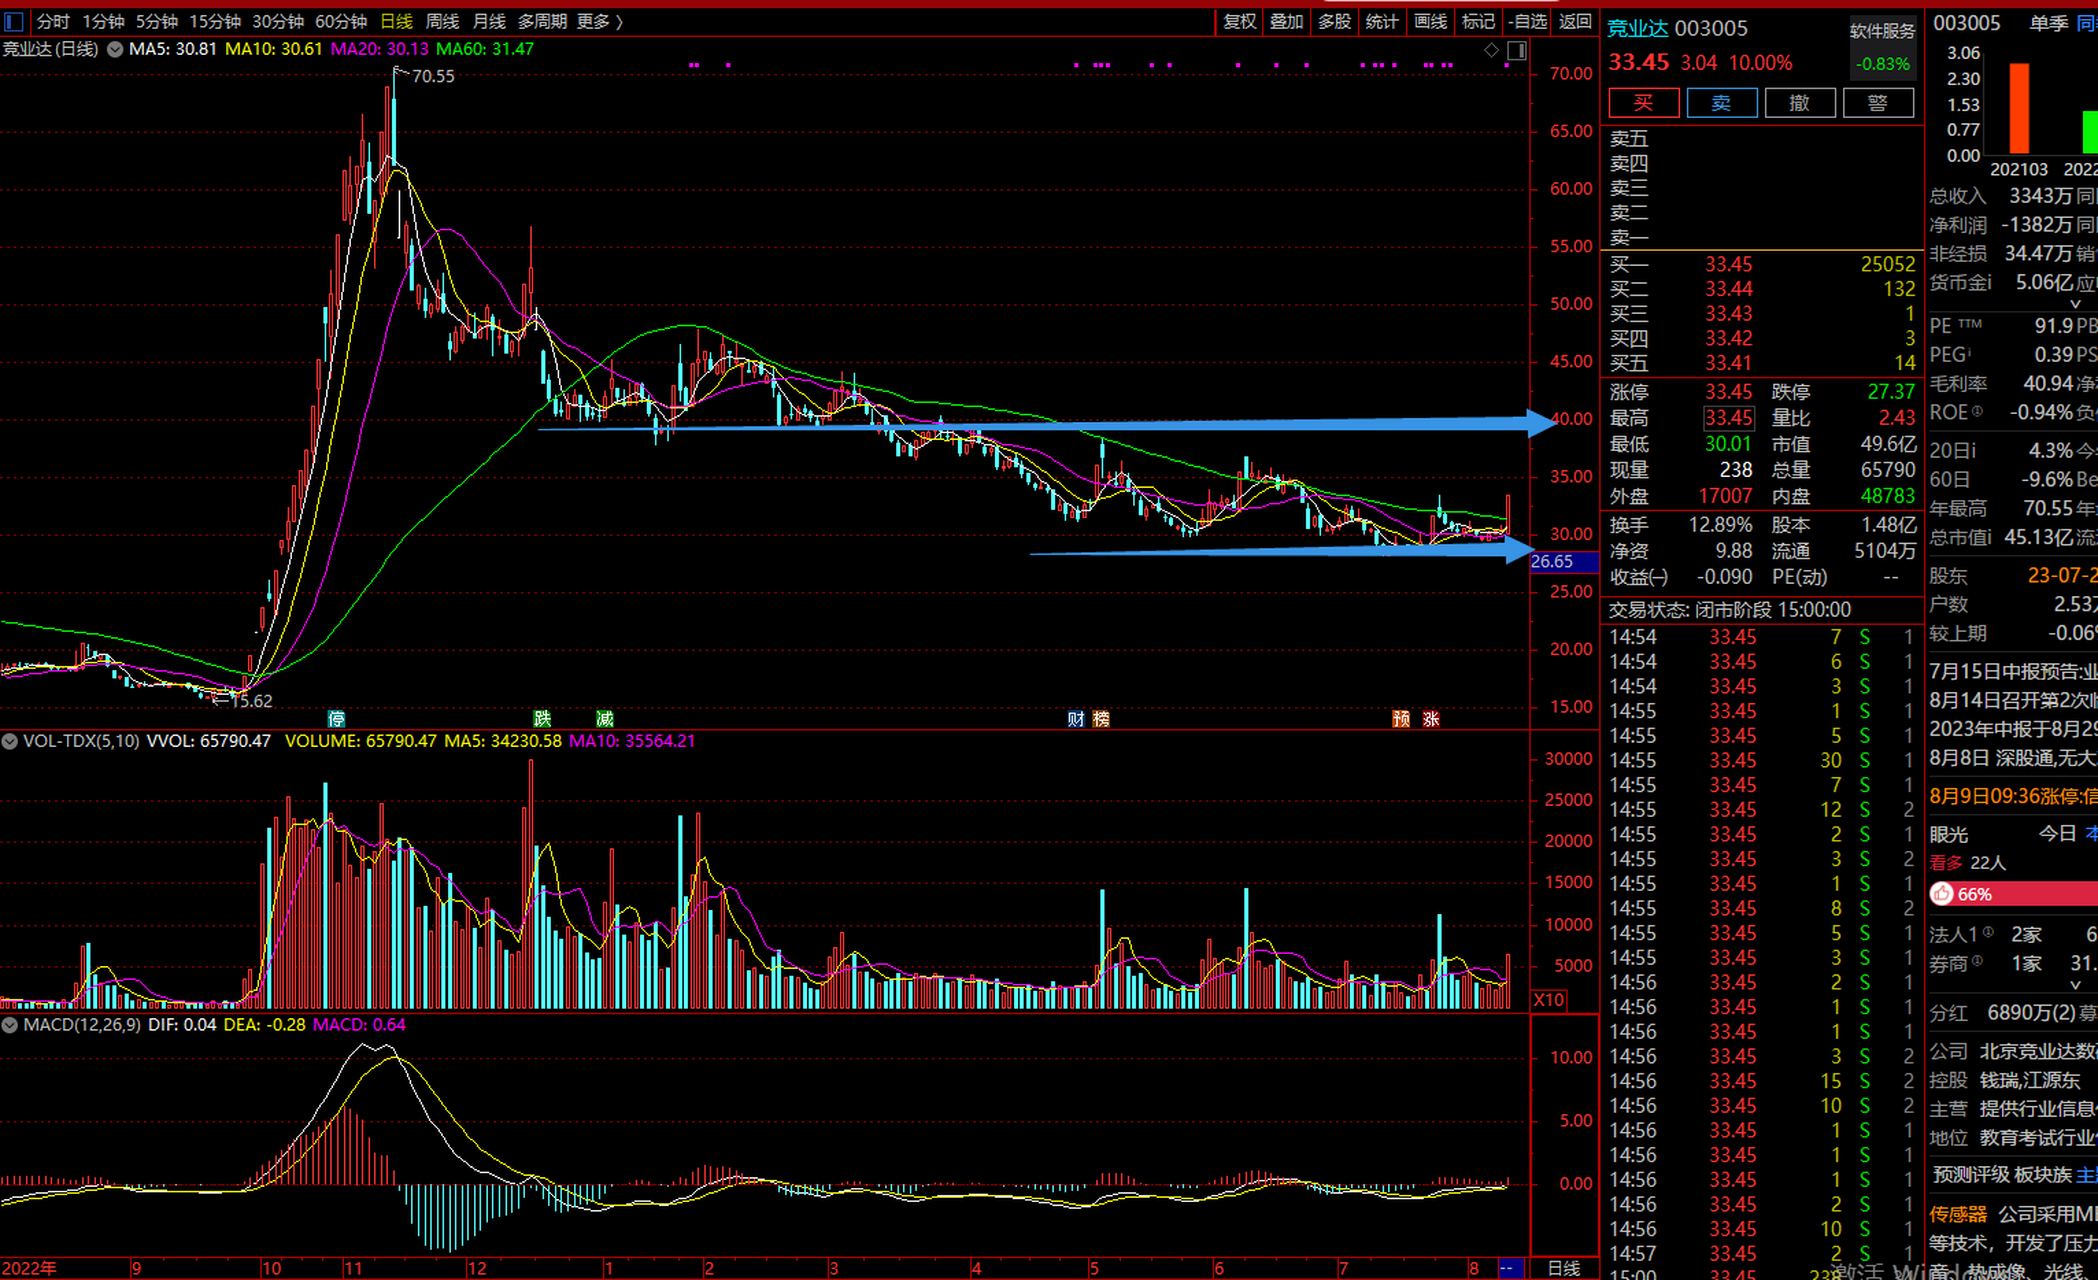Toggle the -自选 watchlist button

click(1527, 21)
